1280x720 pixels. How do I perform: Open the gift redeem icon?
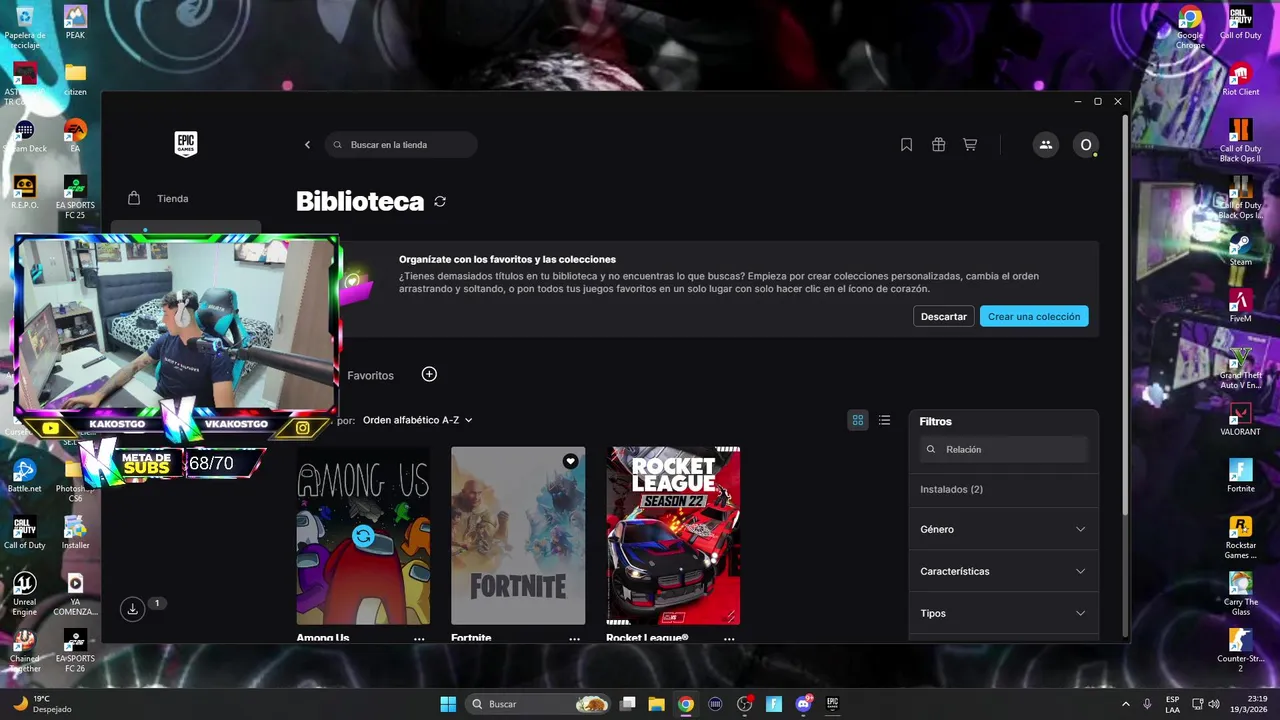coord(938,145)
